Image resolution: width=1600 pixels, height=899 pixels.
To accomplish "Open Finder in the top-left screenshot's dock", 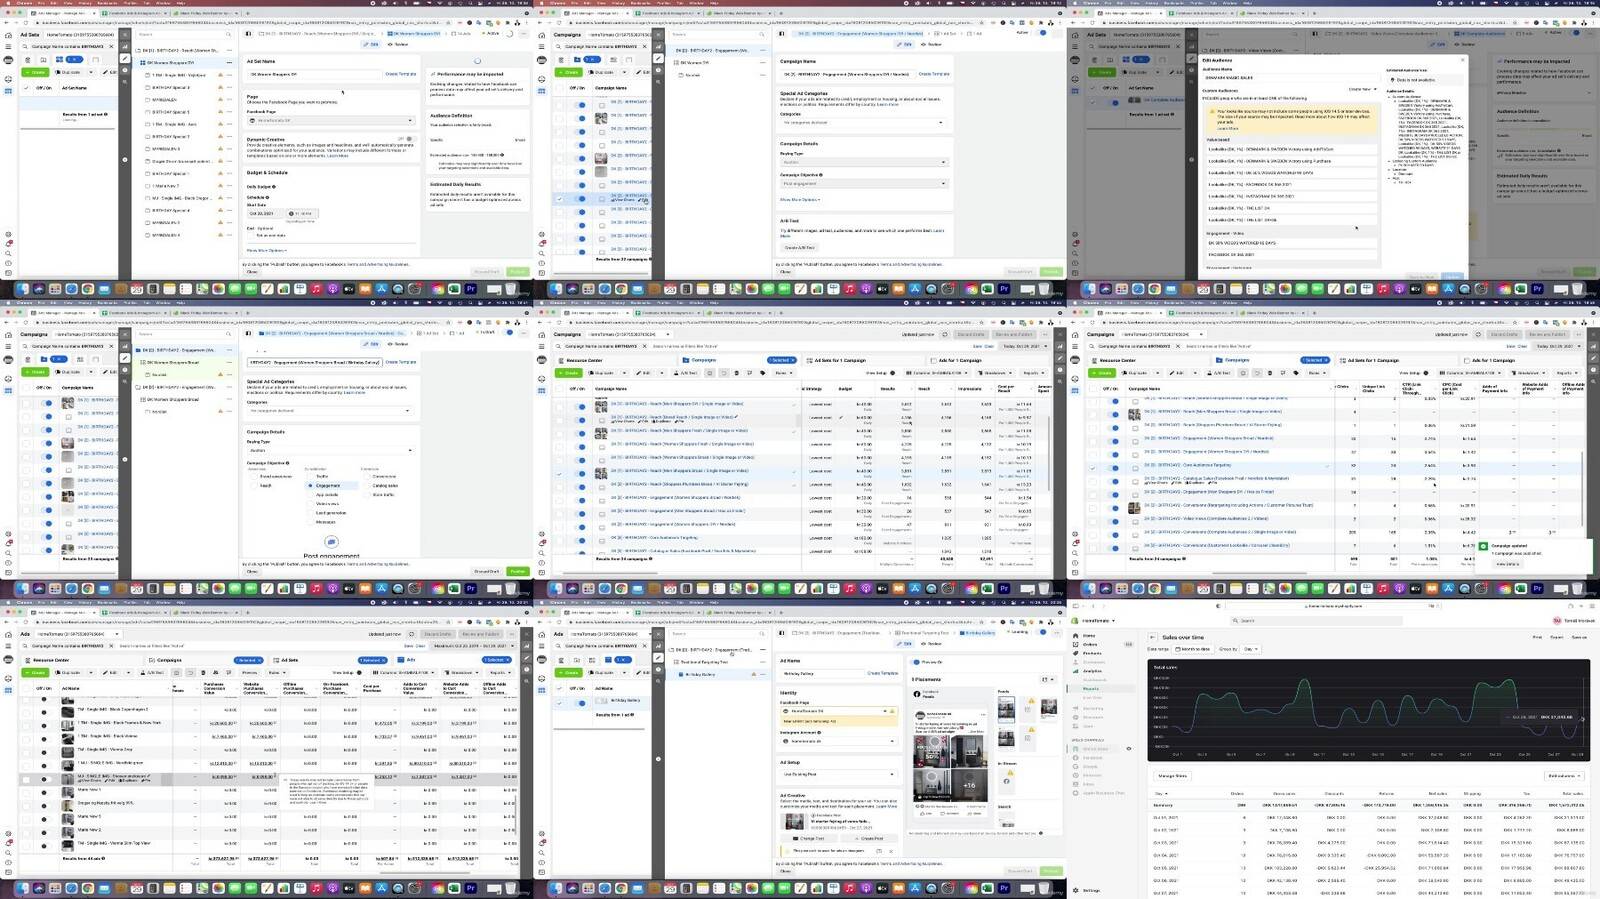I will 23,289.
